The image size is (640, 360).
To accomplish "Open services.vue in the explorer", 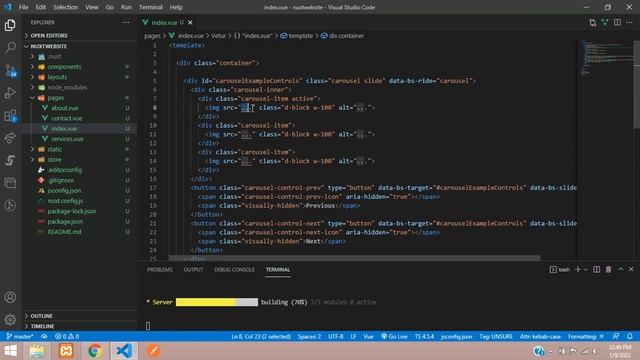I will click(x=67, y=139).
